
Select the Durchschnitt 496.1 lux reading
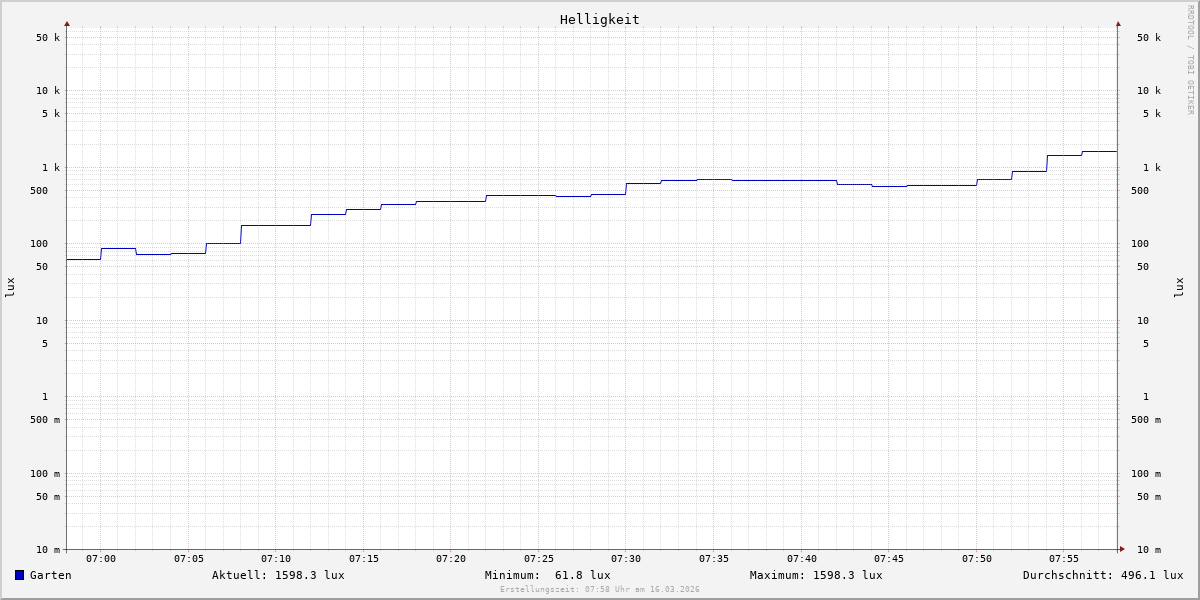(x=1102, y=575)
